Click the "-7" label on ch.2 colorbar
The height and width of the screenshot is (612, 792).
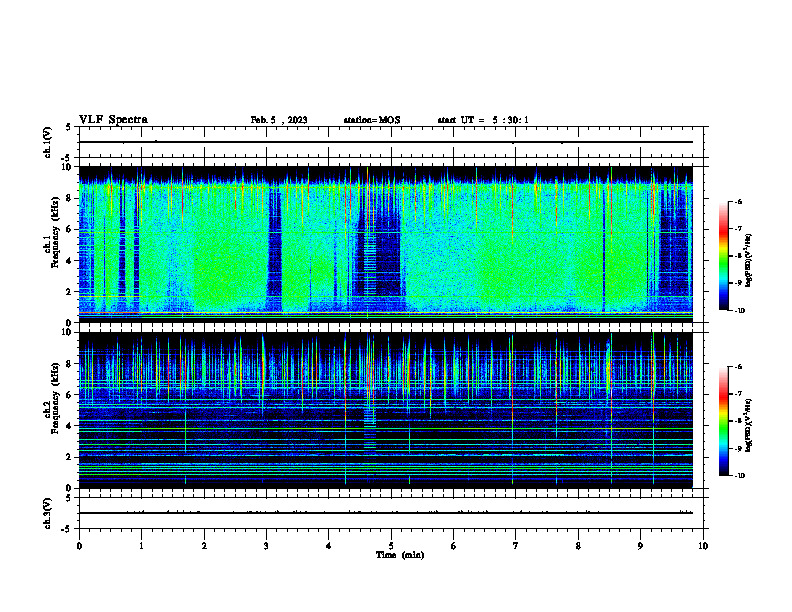click(738, 394)
